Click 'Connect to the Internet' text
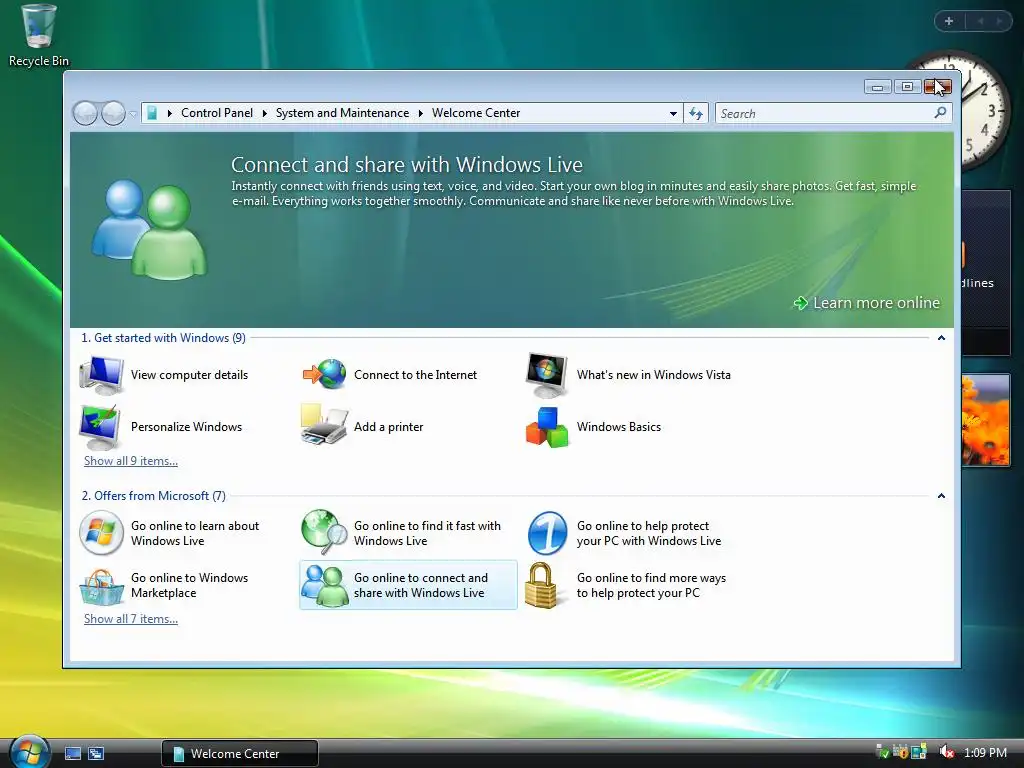The image size is (1024, 768). [415, 375]
